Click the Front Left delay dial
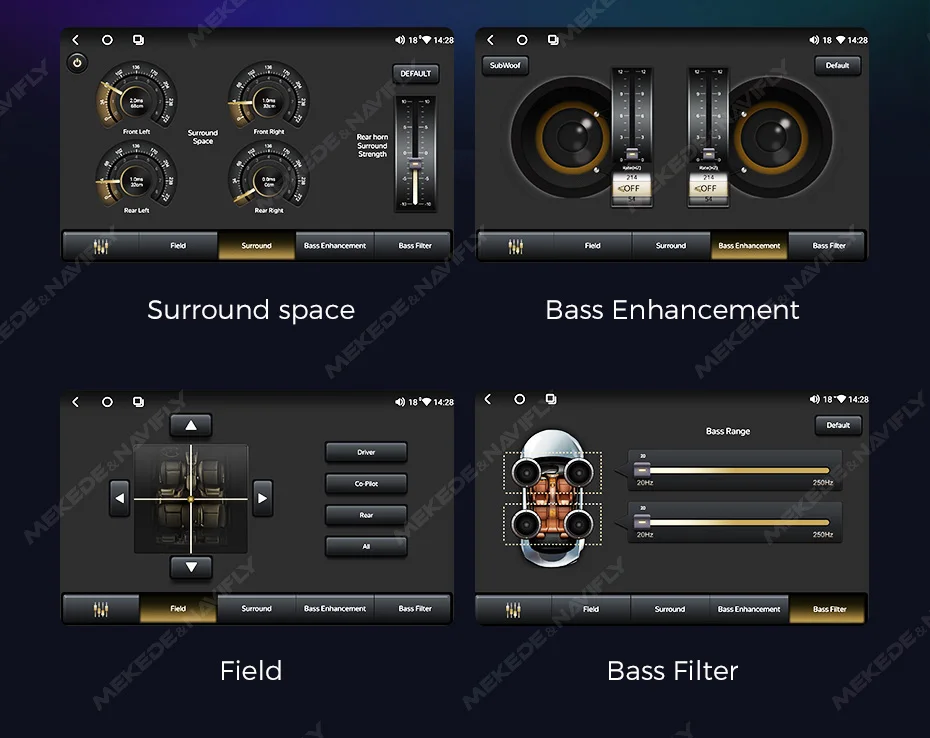The image size is (930, 738). point(136,100)
